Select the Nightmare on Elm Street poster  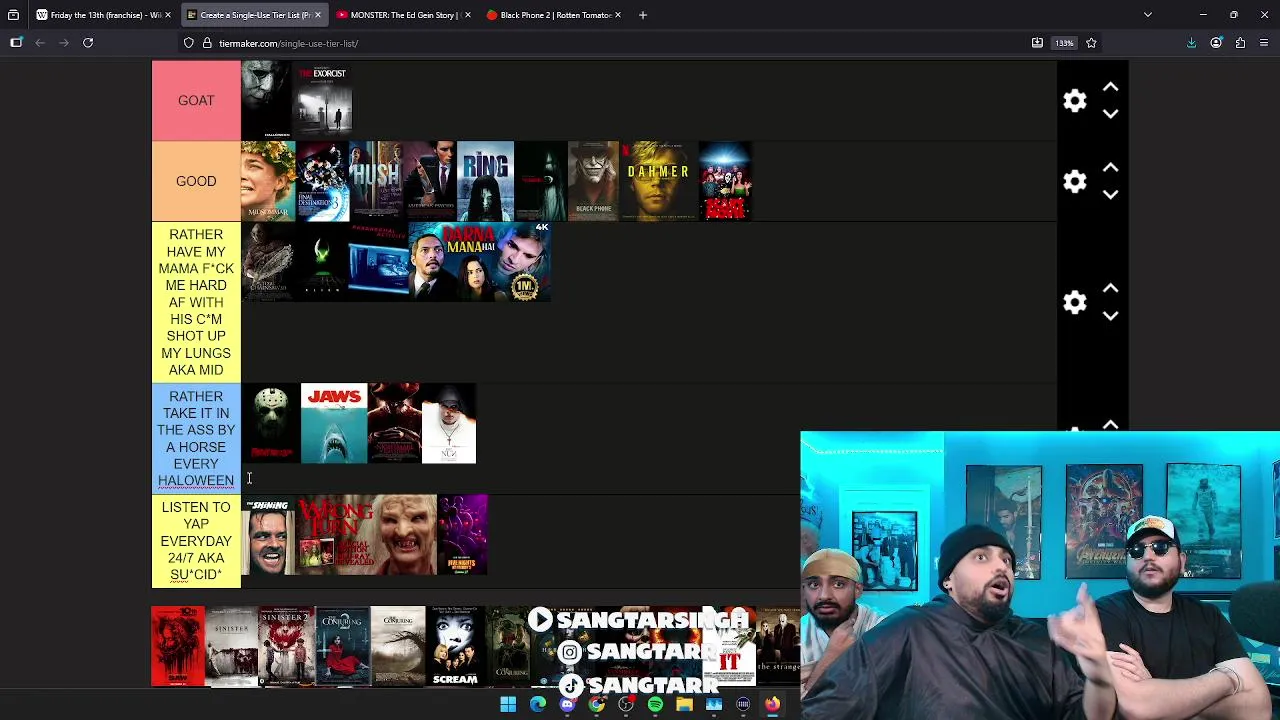coord(394,423)
